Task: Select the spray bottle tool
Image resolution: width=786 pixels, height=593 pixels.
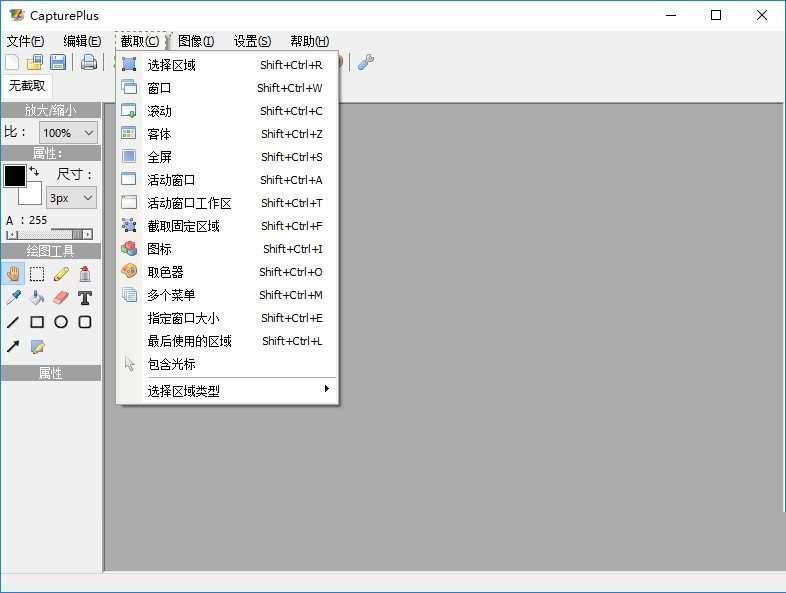Action: (85, 274)
